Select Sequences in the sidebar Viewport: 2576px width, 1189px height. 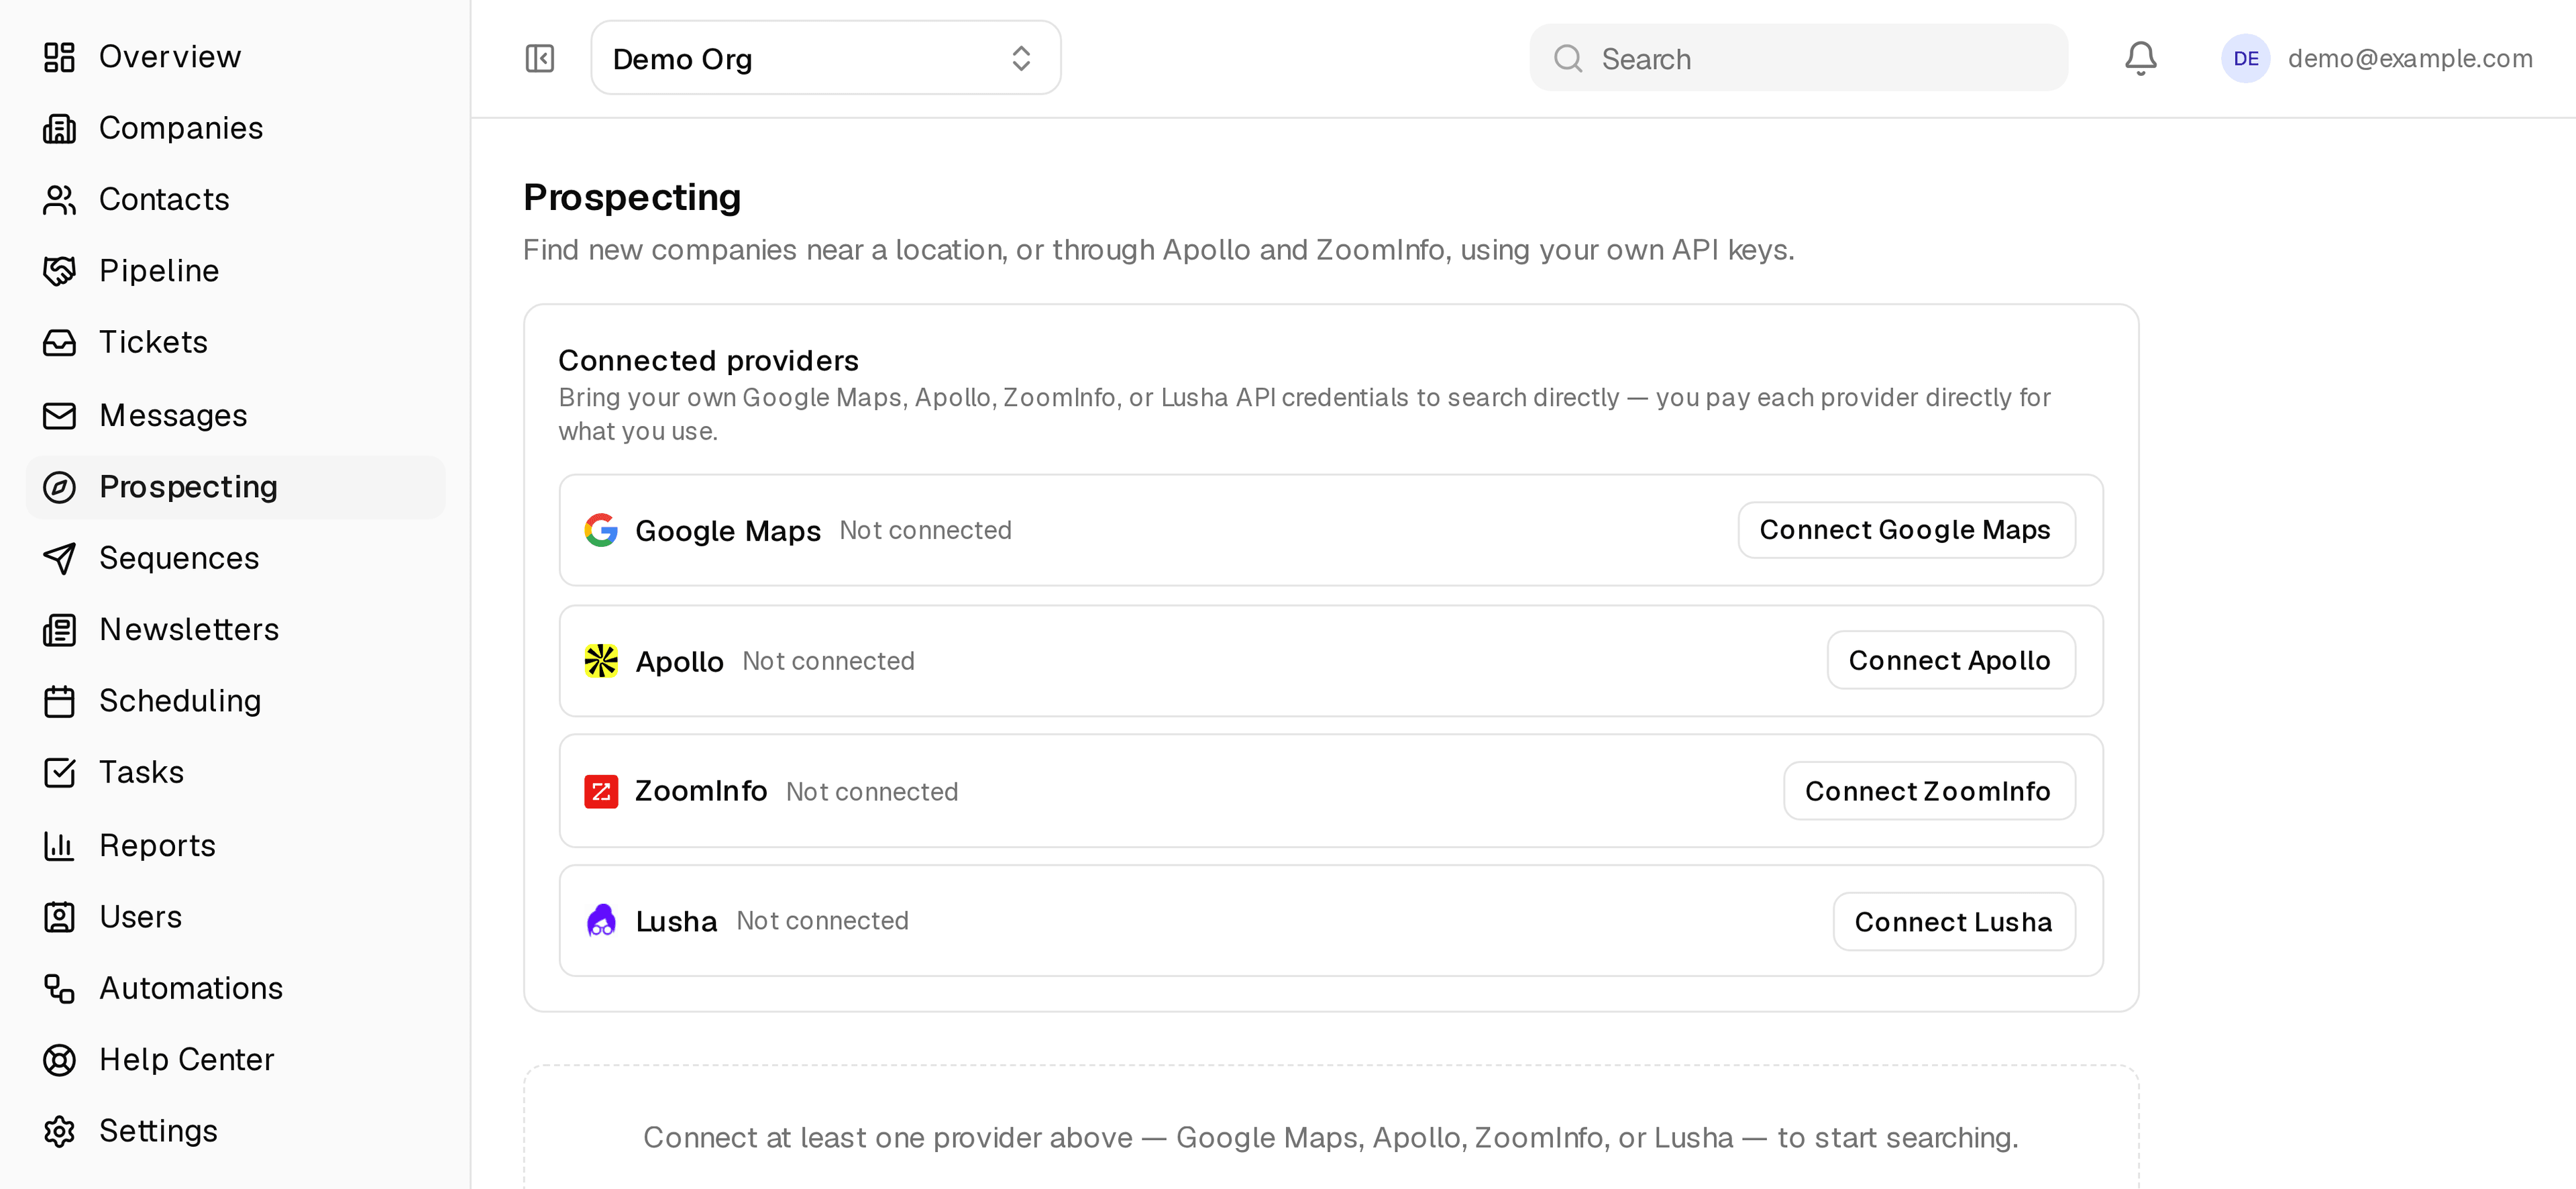click(x=236, y=558)
